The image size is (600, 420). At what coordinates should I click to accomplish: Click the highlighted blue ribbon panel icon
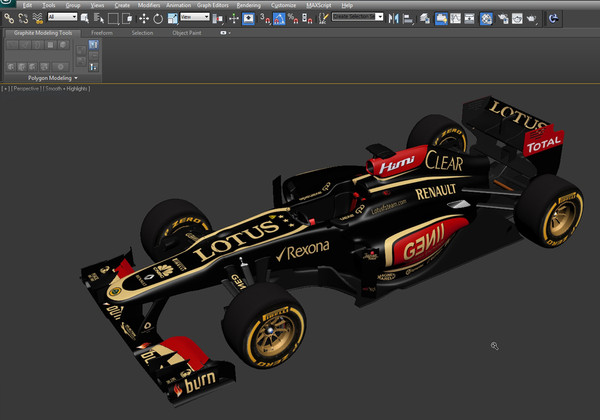click(x=93, y=45)
